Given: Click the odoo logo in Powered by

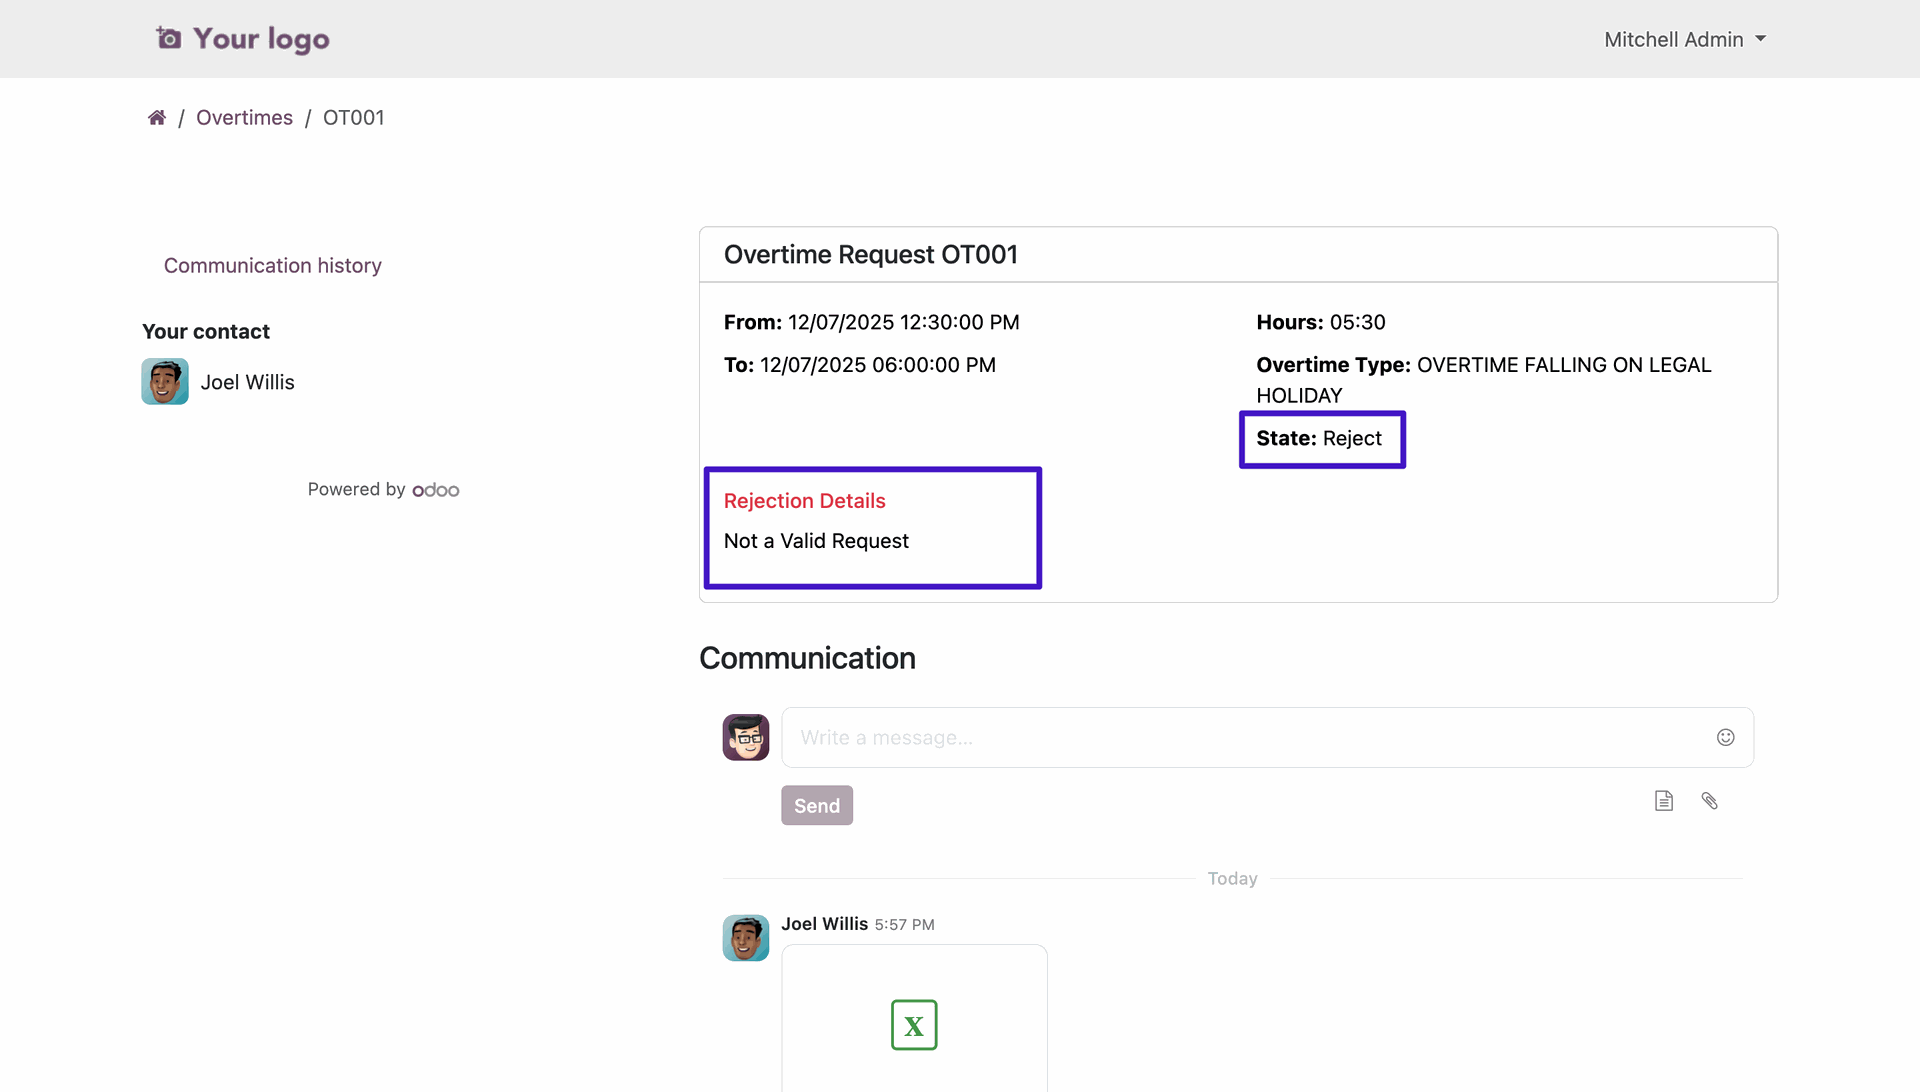Looking at the screenshot, I should coord(436,490).
